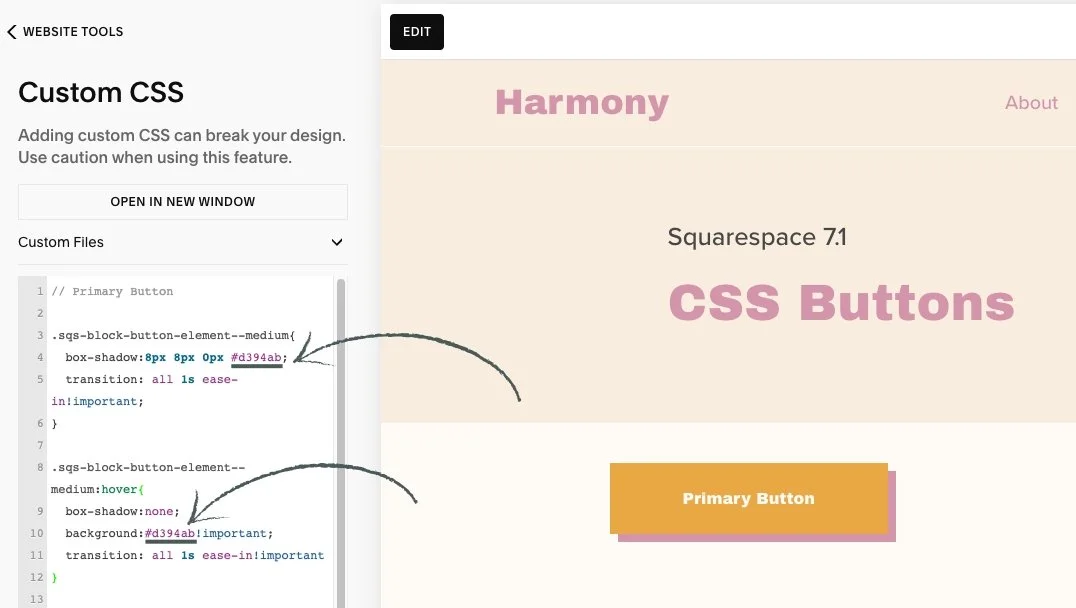Screen dimensions: 1076x608
Task: Click the 'CSS Buttons' heading
Action: (x=841, y=302)
